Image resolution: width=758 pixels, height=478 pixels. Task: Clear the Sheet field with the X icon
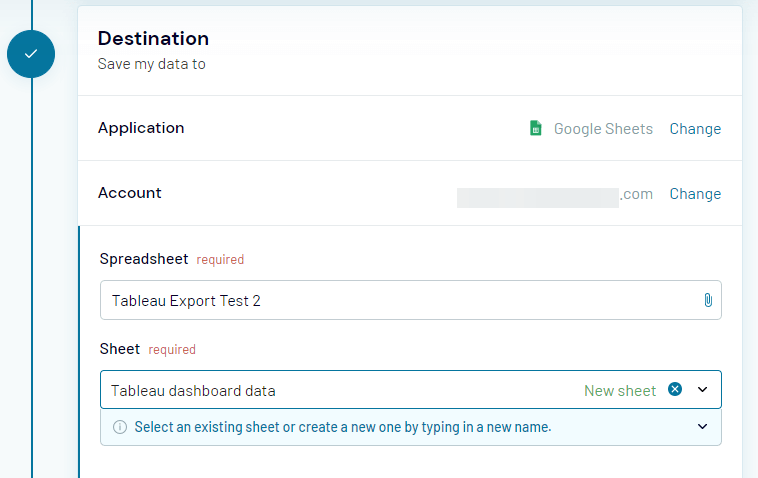[x=675, y=390]
